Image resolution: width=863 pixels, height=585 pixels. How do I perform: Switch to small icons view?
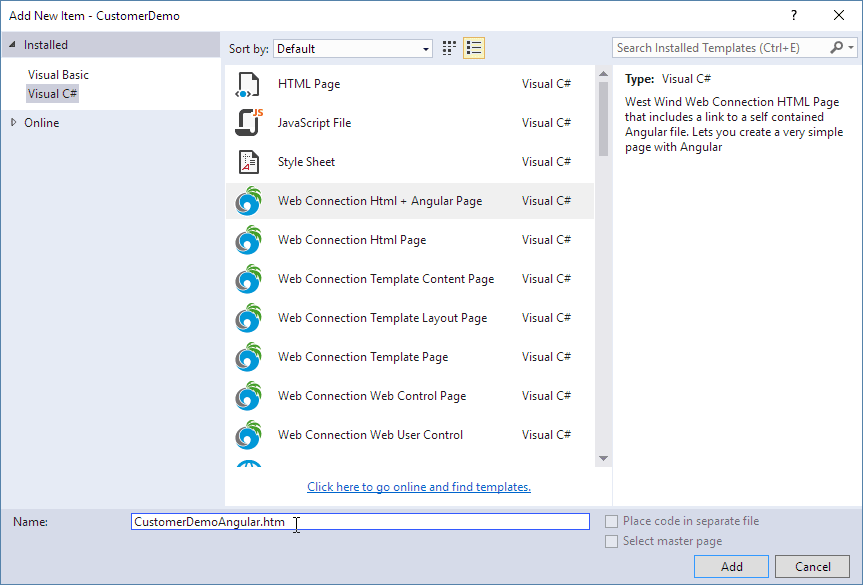click(x=450, y=48)
